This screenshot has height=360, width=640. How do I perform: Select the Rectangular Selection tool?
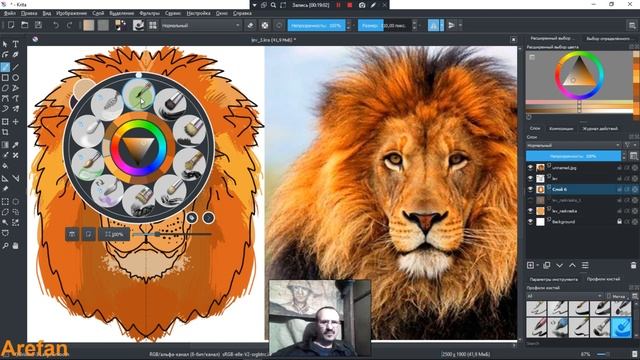pyautogui.click(x=5, y=202)
